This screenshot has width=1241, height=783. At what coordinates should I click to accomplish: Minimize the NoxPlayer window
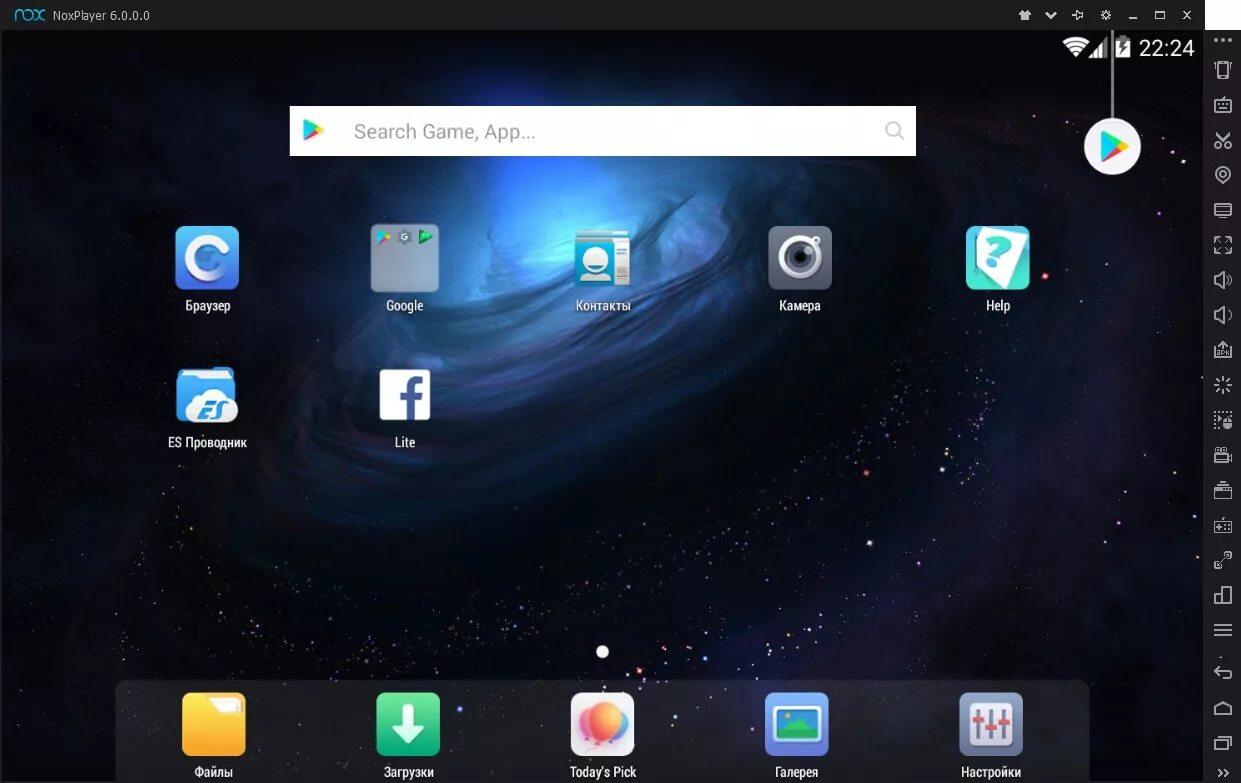click(x=1133, y=15)
